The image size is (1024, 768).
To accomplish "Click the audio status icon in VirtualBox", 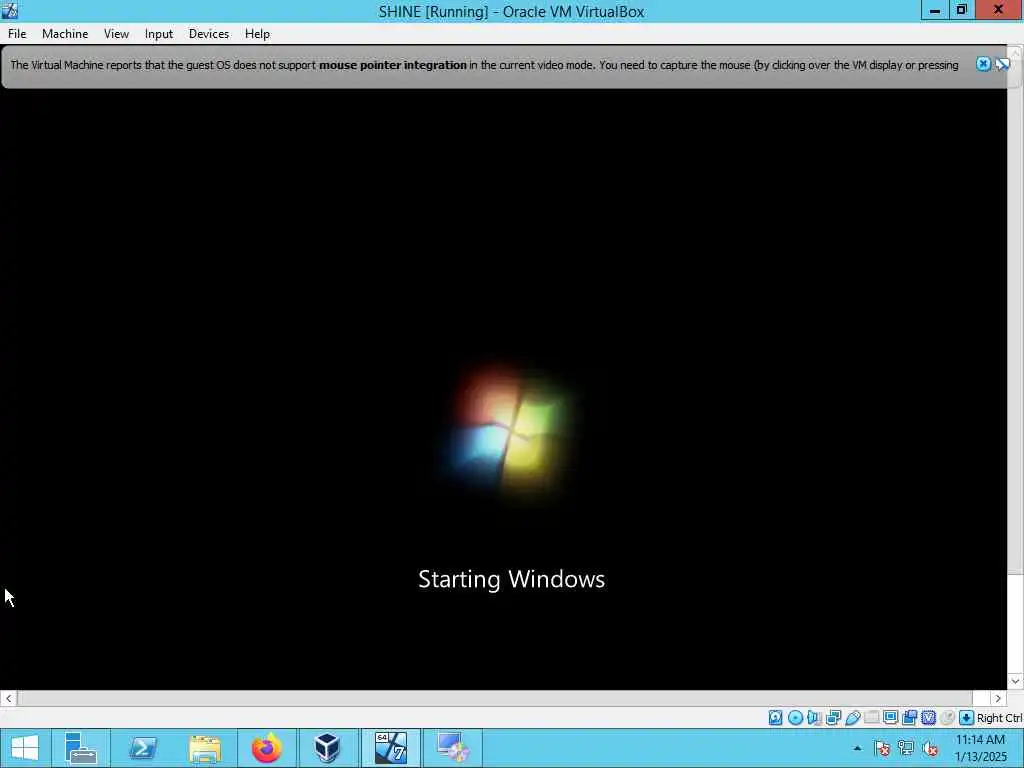I will pyautogui.click(x=814, y=718).
